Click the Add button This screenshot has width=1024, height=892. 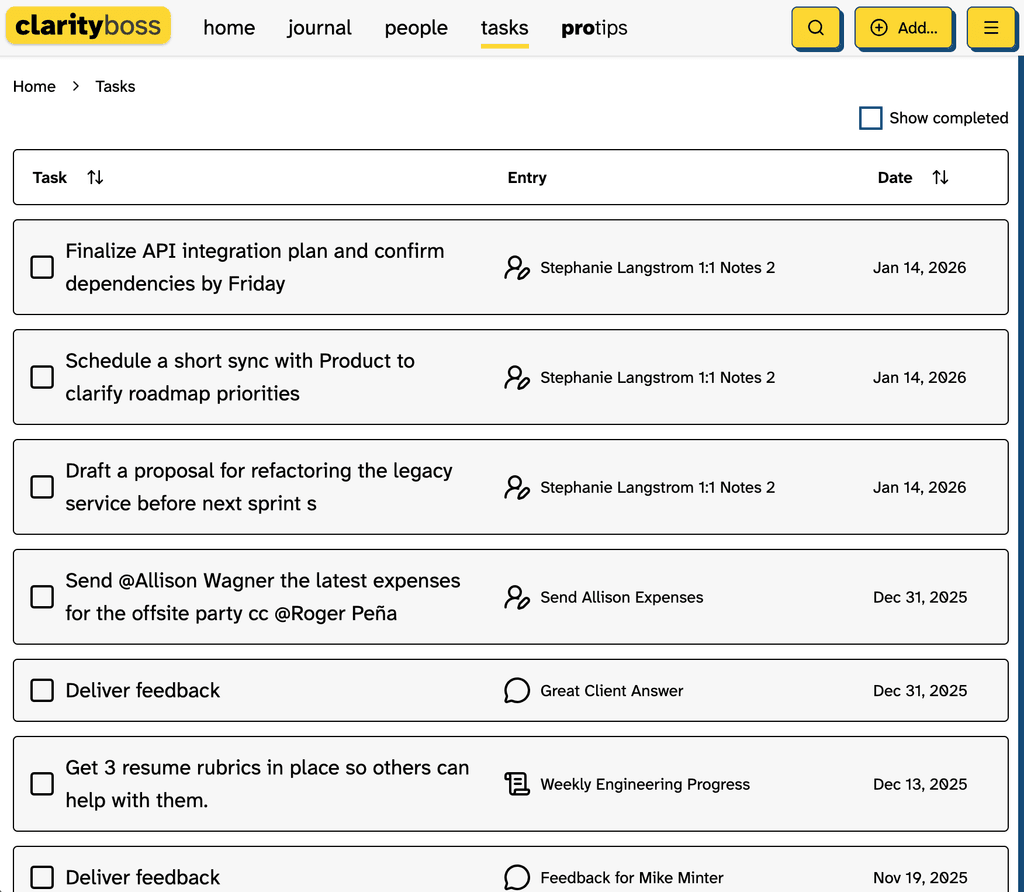[904, 28]
